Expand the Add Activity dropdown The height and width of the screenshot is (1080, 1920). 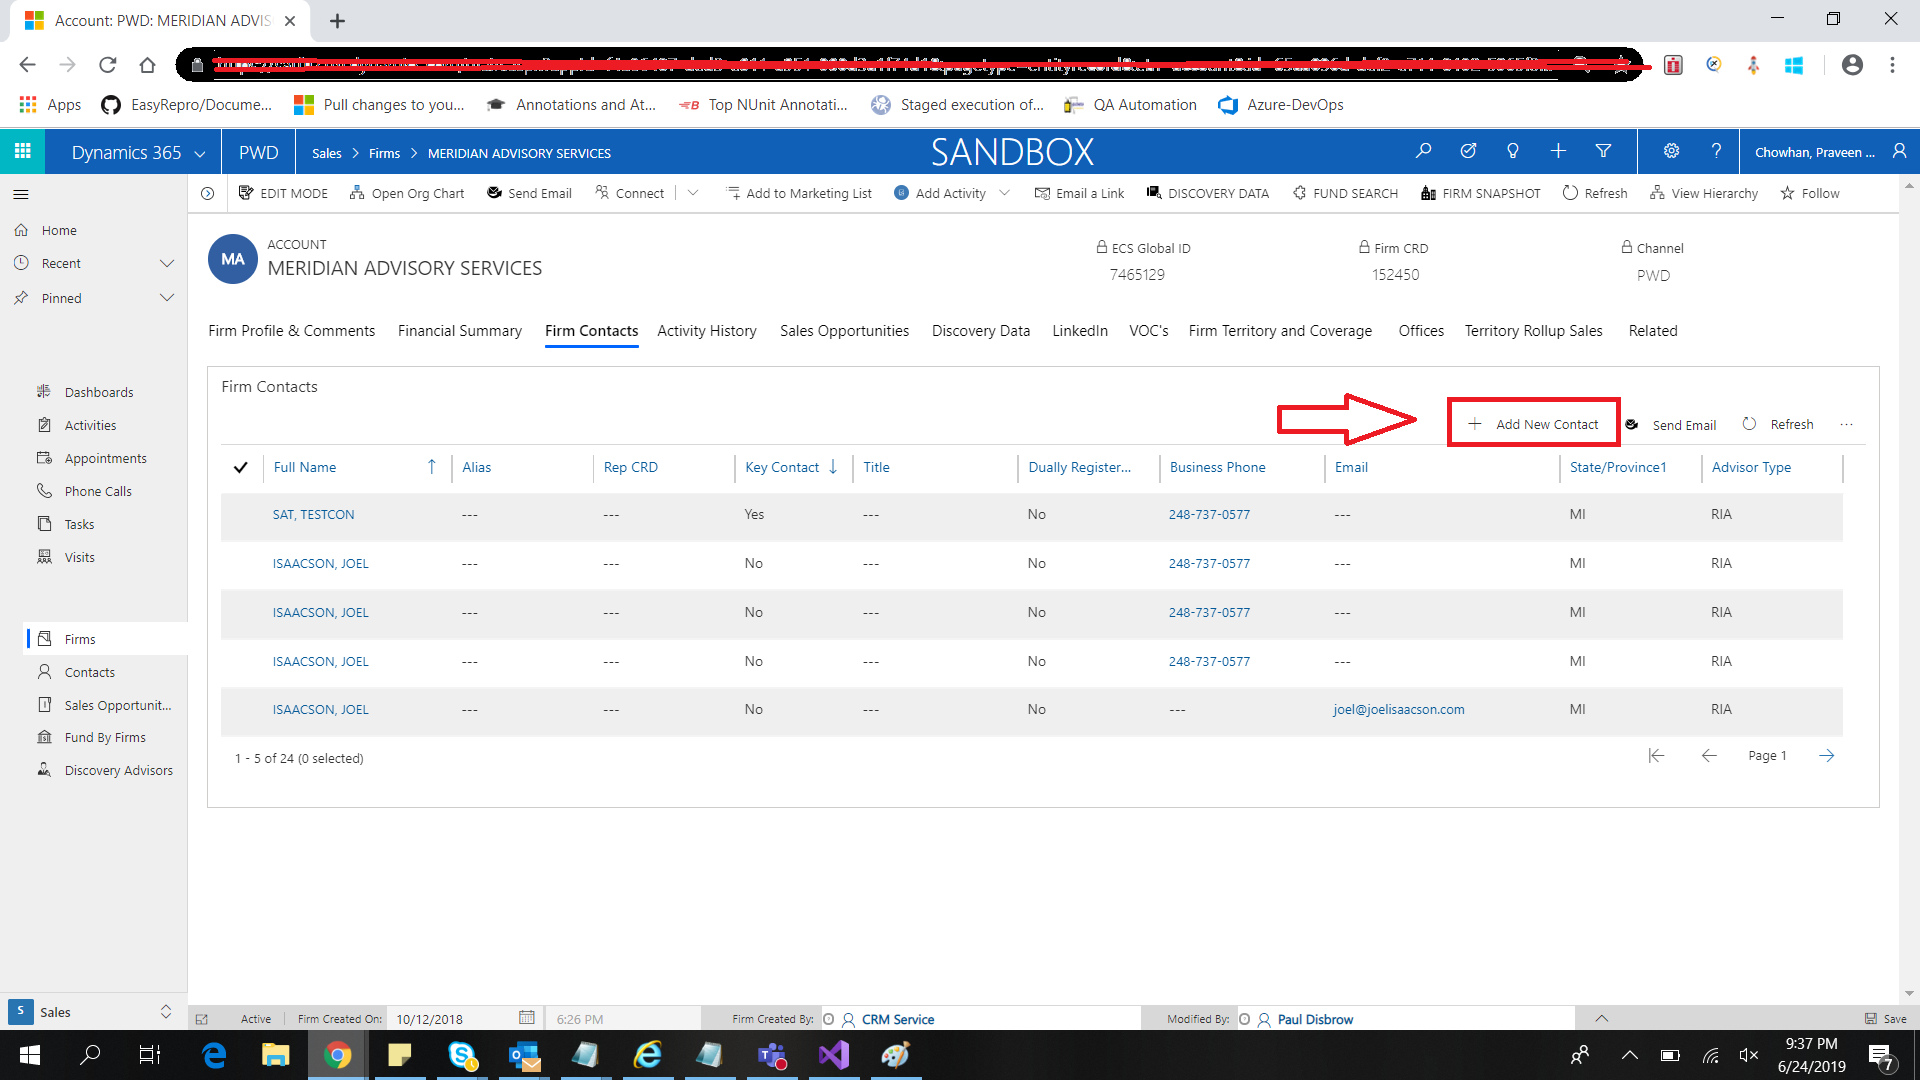click(1004, 192)
